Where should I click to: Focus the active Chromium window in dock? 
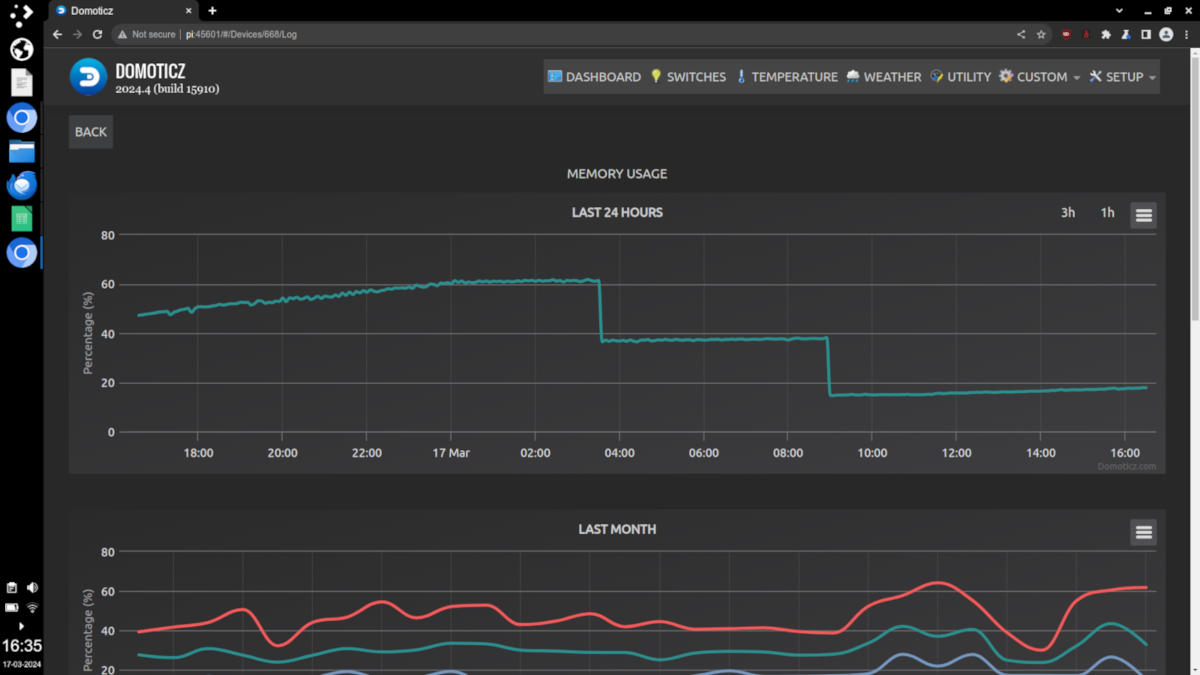click(x=21, y=253)
